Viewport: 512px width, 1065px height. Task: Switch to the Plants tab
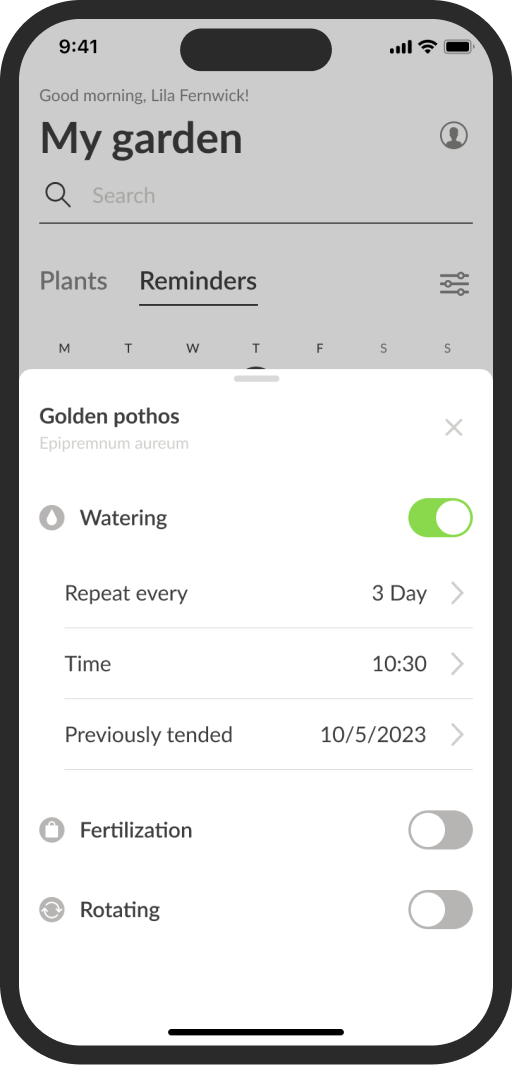[73, 281]
